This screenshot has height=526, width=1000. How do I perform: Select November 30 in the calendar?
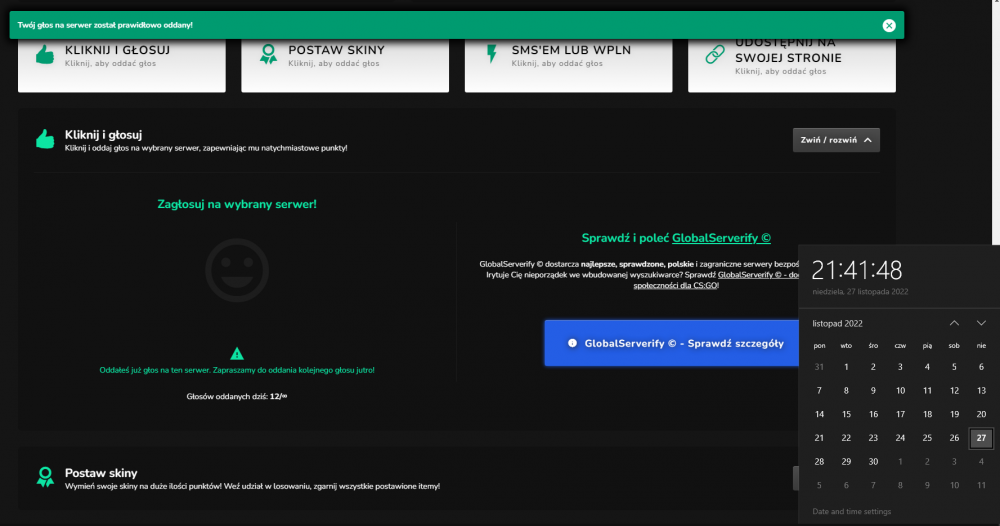coord(873,462)
